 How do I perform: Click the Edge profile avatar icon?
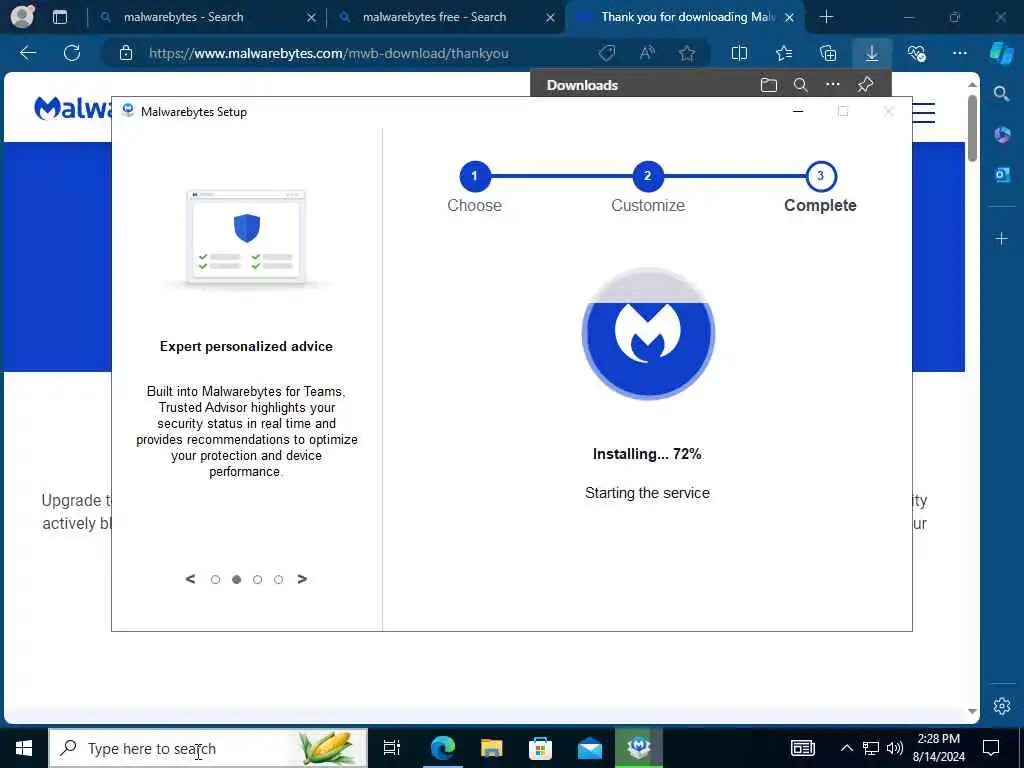[x=22, y=16]
